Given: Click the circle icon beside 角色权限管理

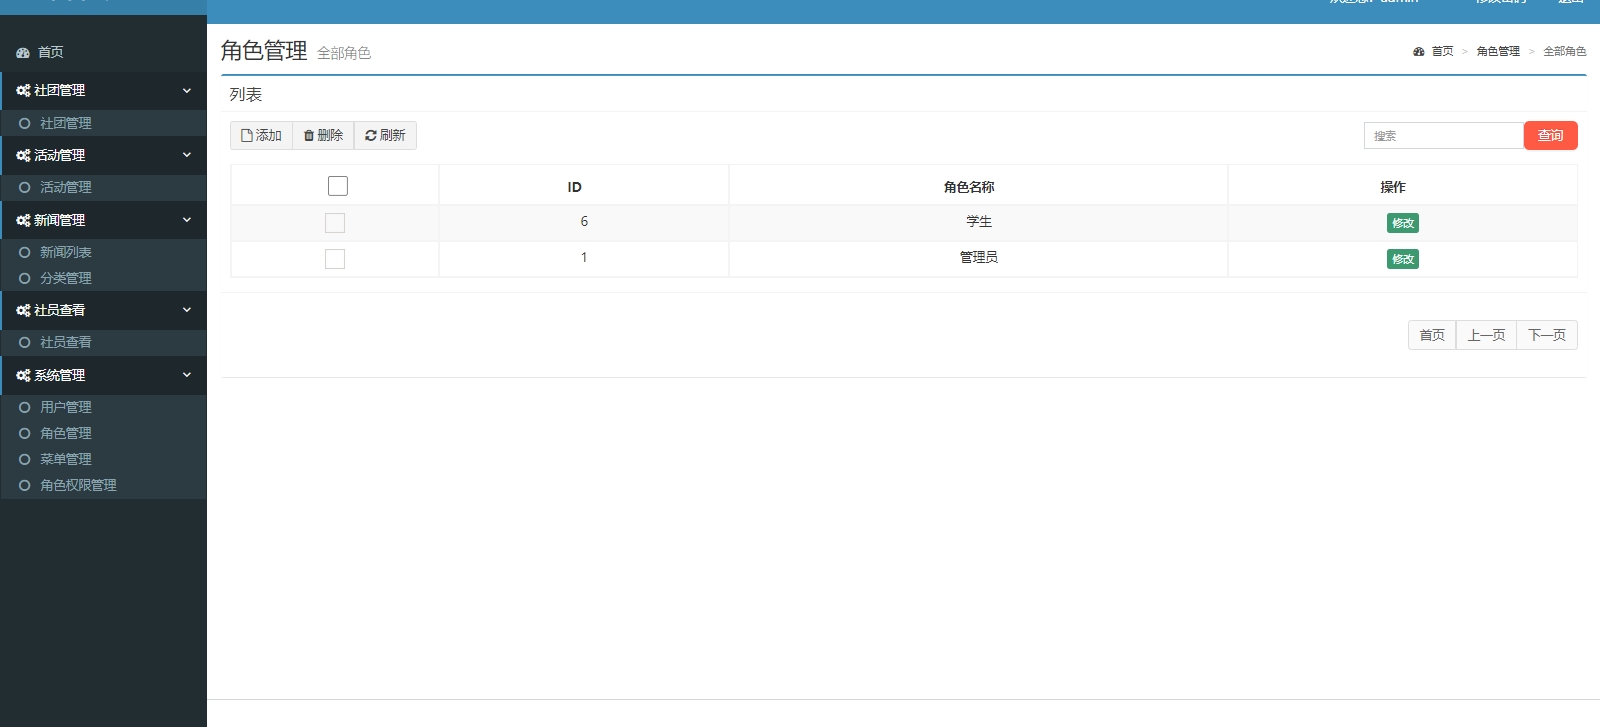Looking at the screenshot, I should point(25,485).
